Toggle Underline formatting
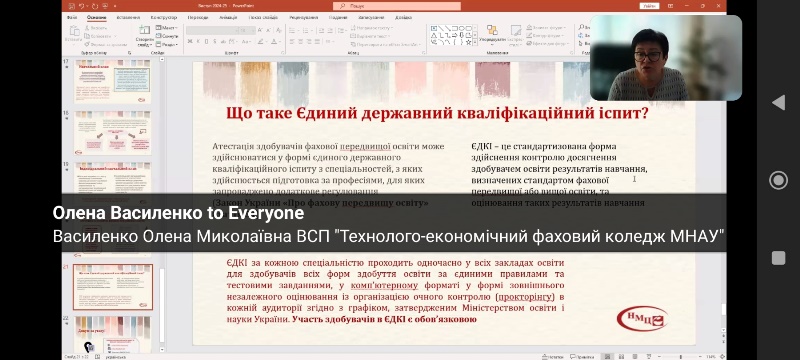 [x=206, y=41]
